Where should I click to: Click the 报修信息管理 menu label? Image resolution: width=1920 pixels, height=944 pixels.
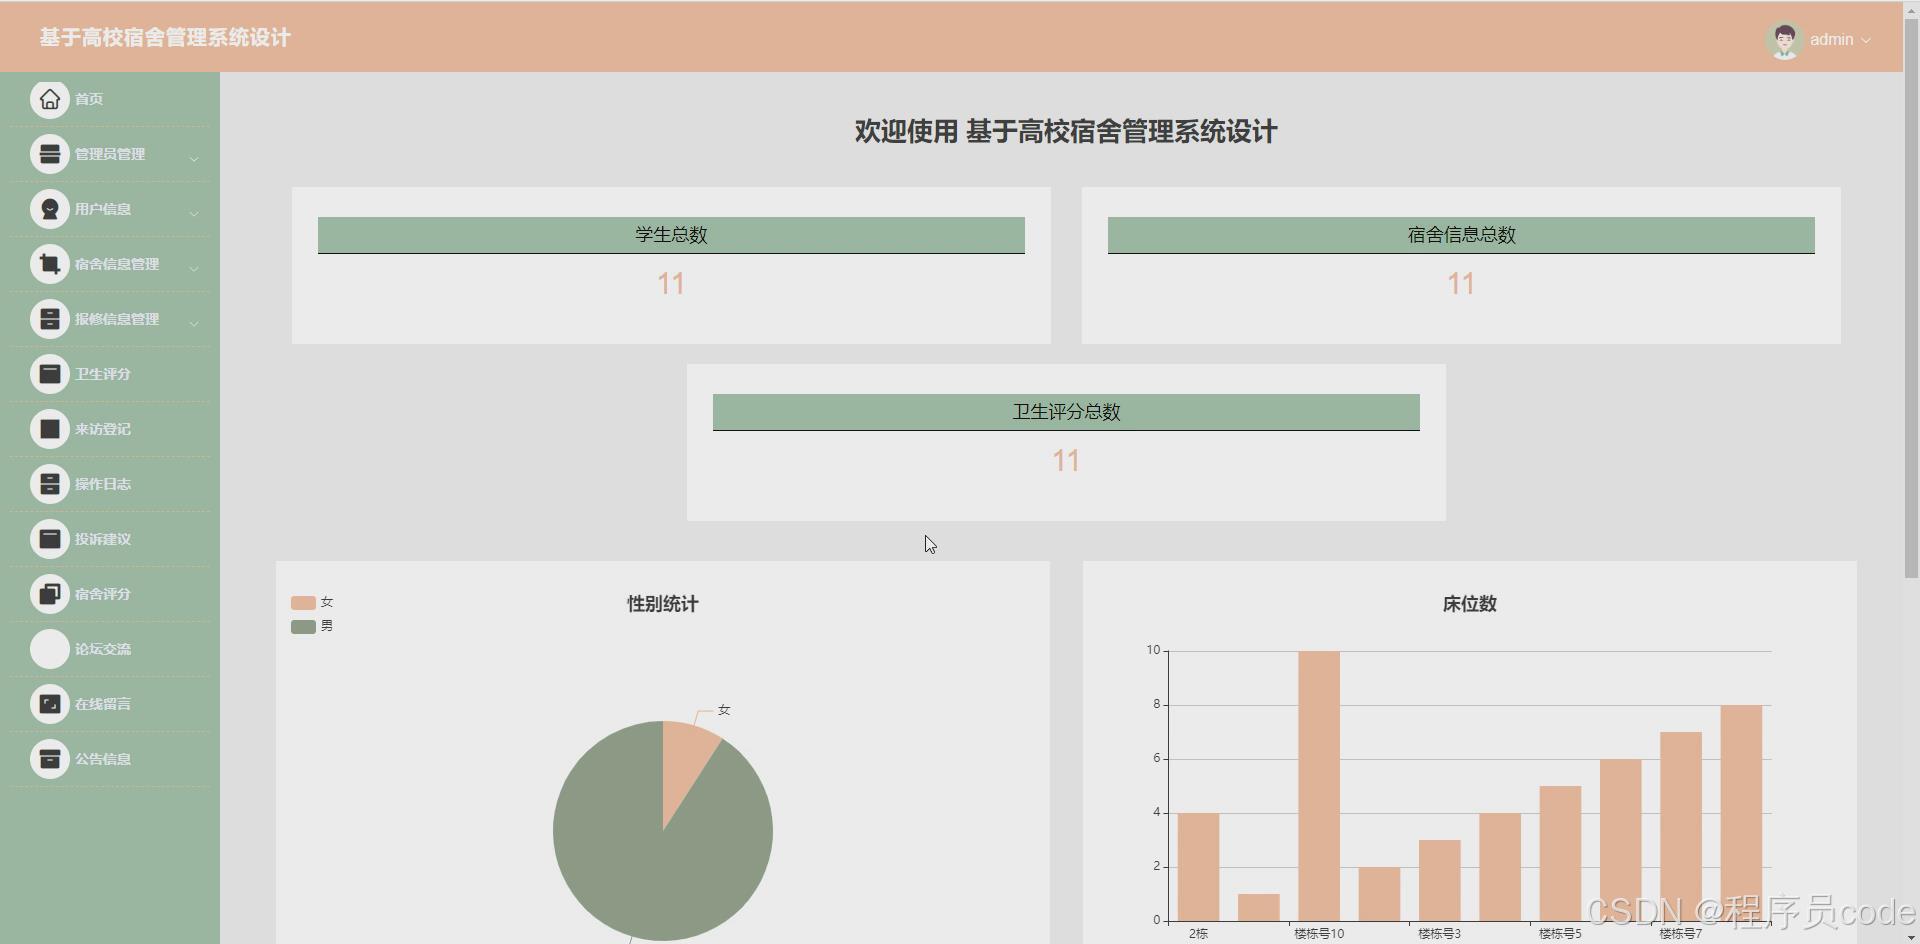coord(117,319)
